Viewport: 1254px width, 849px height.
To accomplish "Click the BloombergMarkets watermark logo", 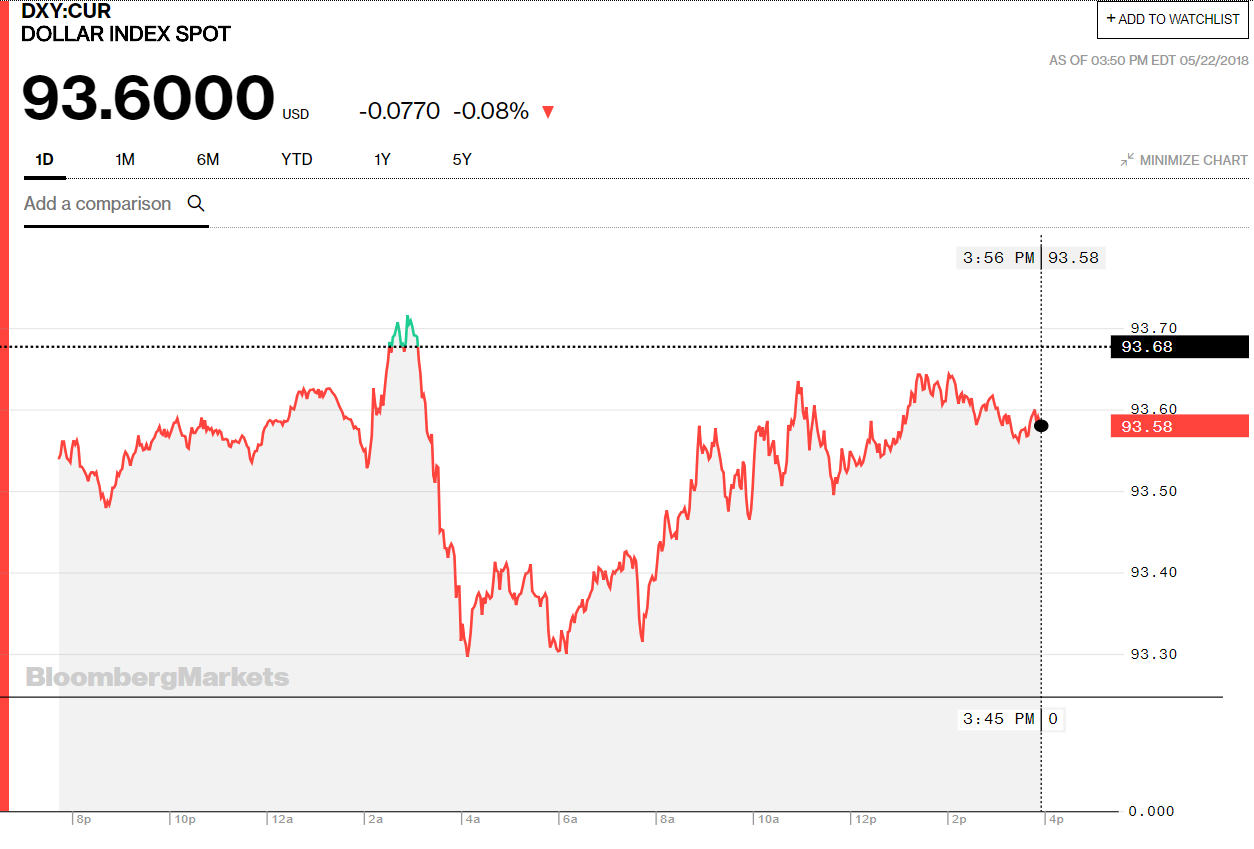I will point(157,677).
